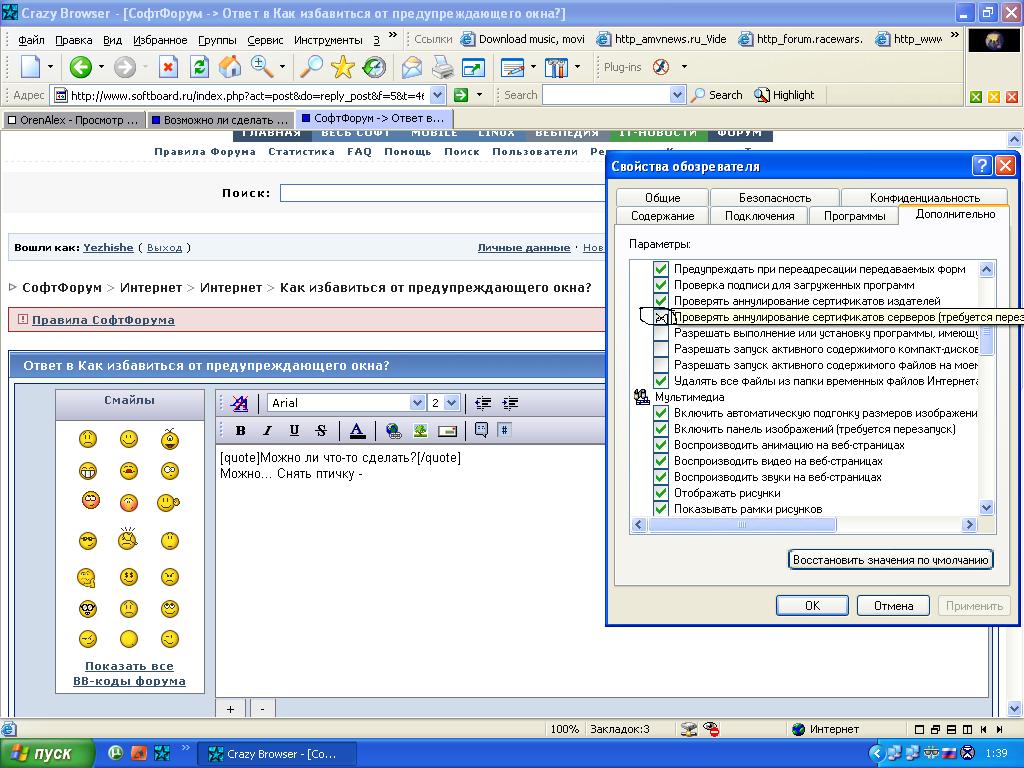
Task: Switch to the Общие tab
Action: point(662,197)
